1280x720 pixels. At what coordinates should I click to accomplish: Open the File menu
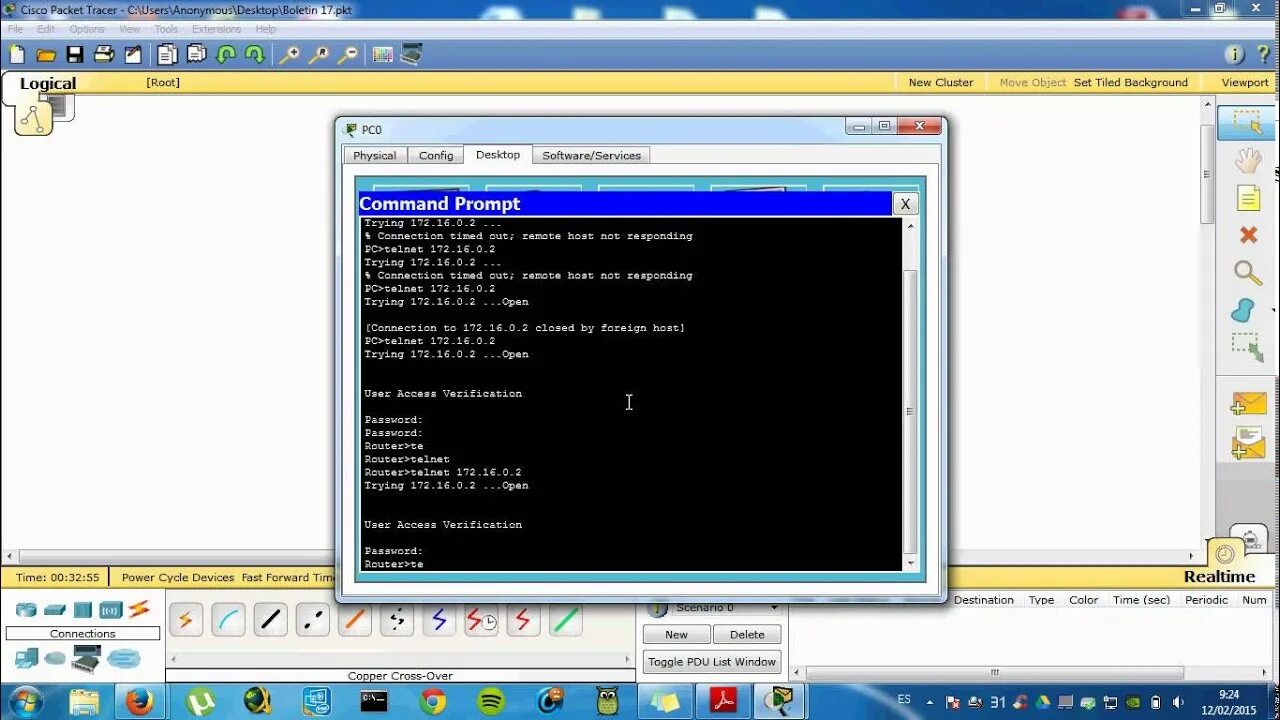coord(15,29)
